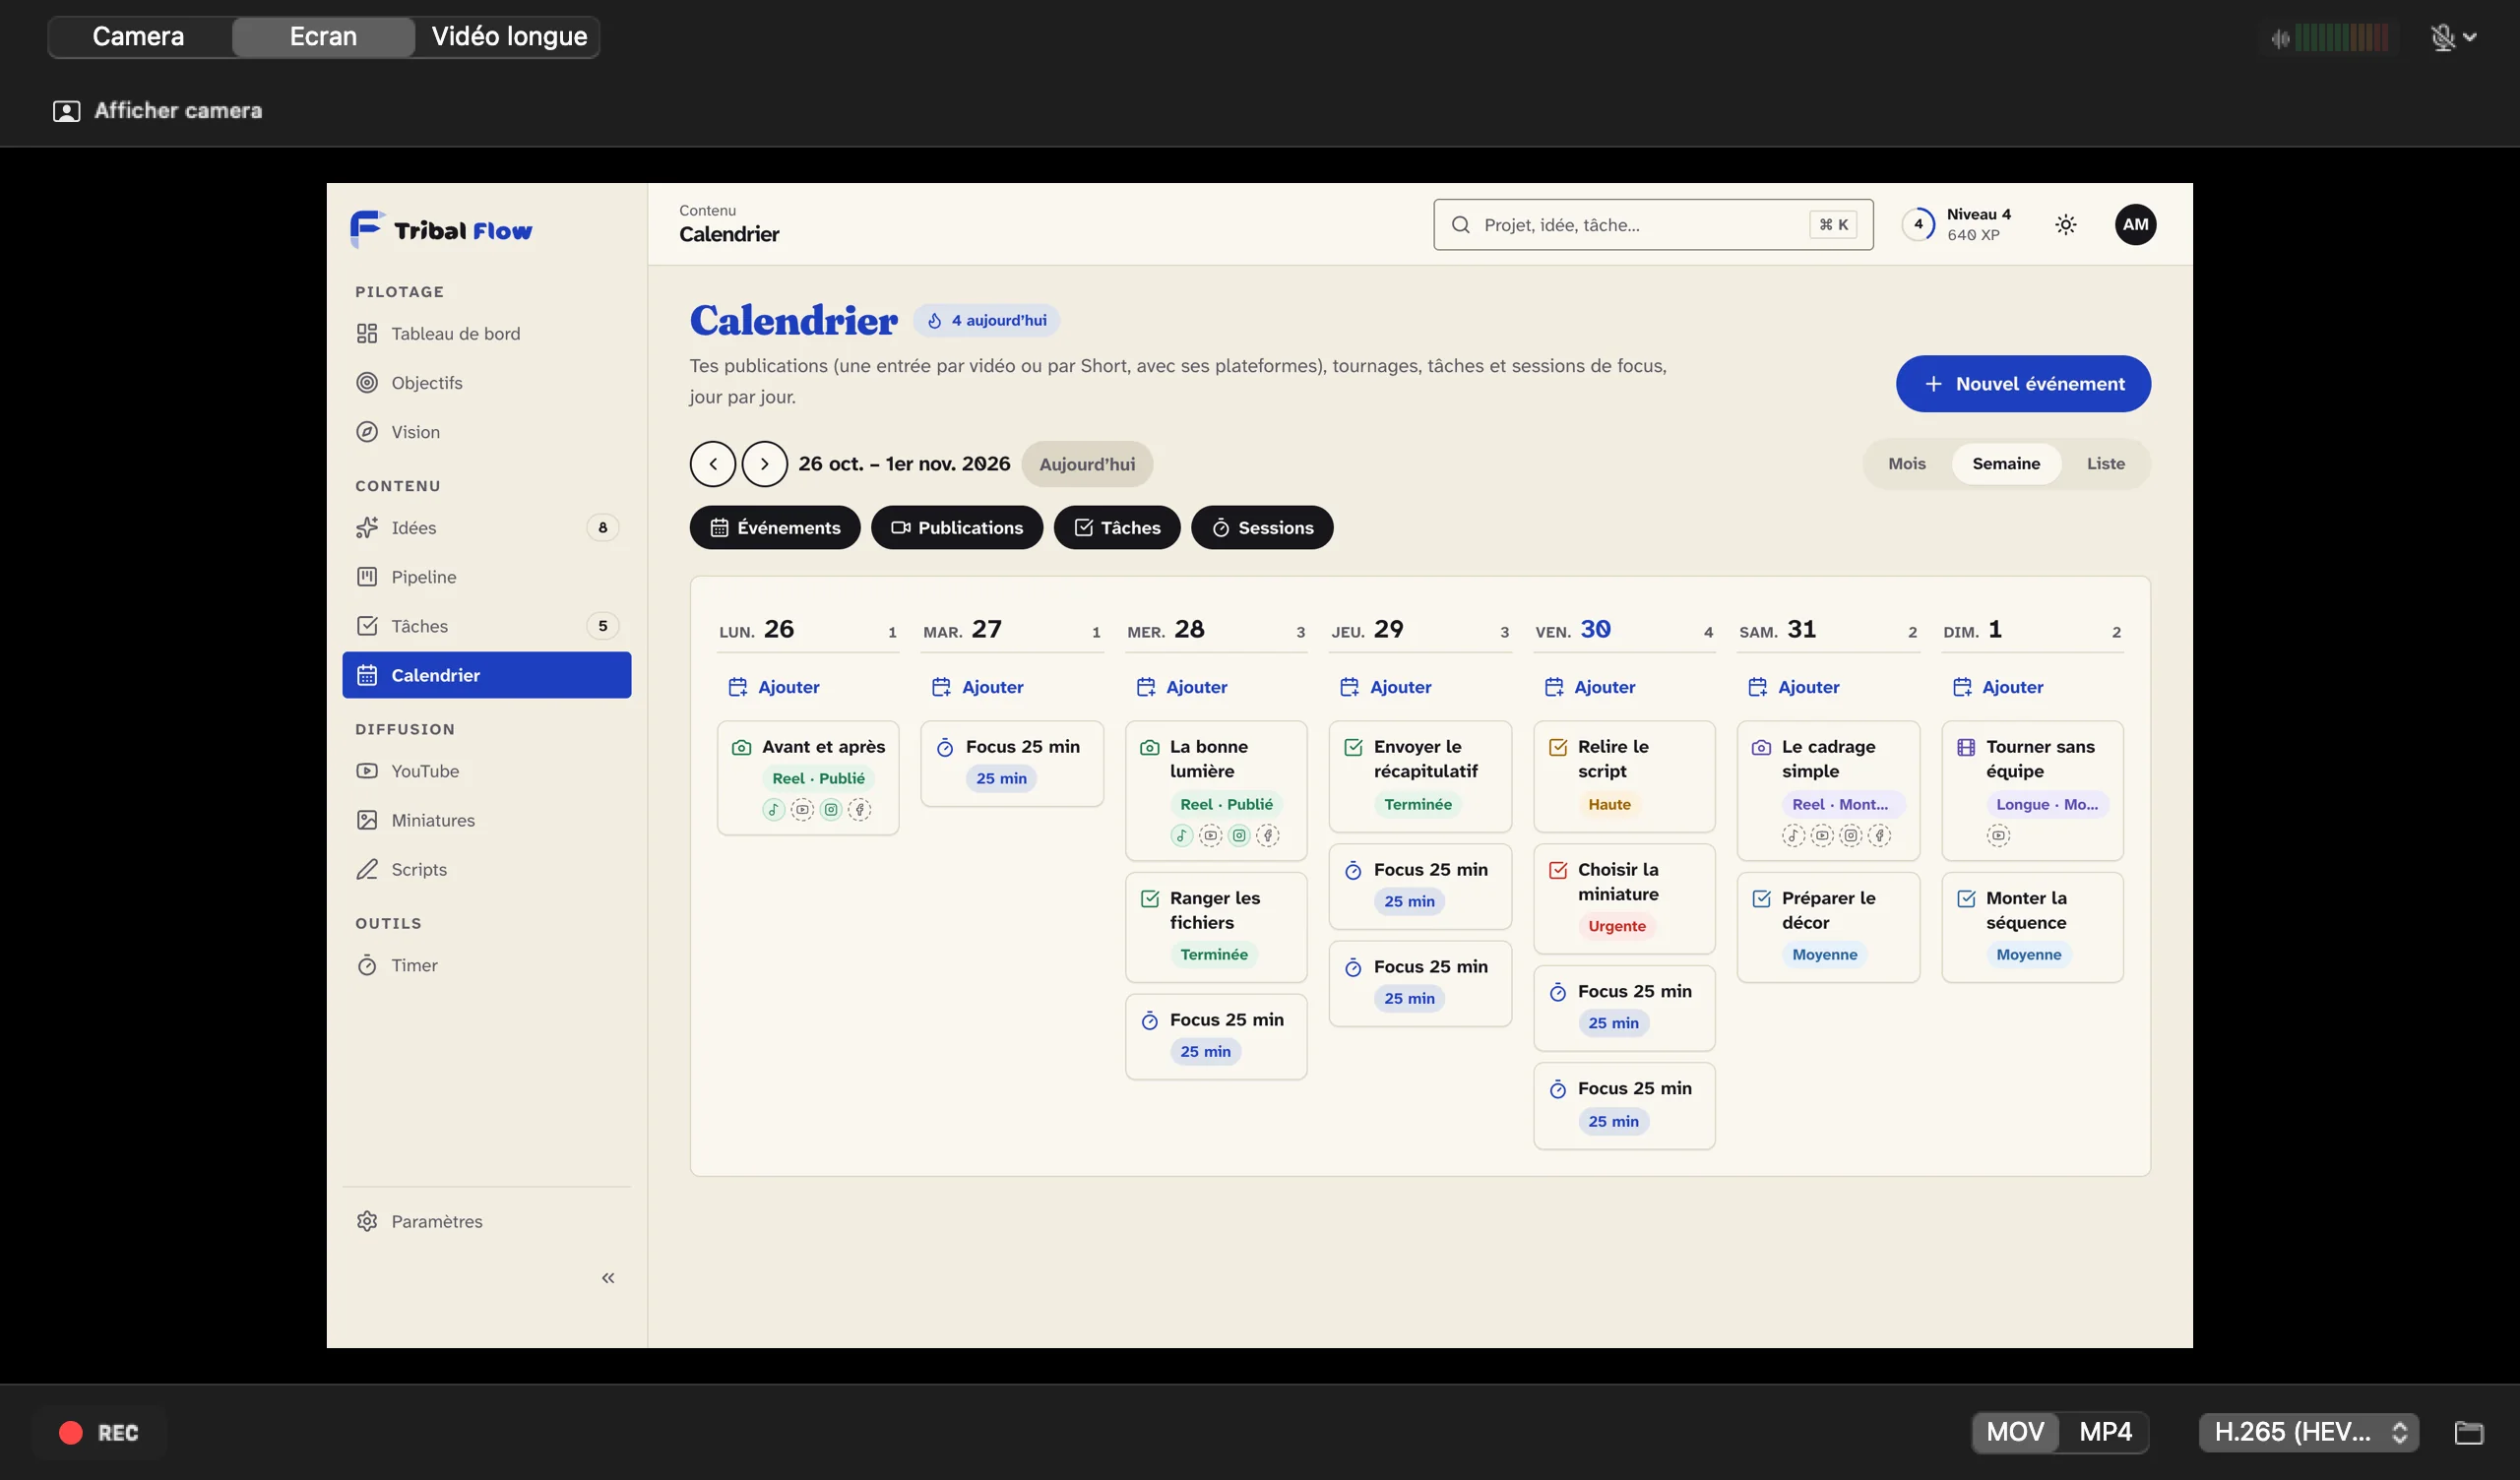Screen dimensions: 2520x1480
Task: Click the microphone mute icon
Action: (2442, 37)
